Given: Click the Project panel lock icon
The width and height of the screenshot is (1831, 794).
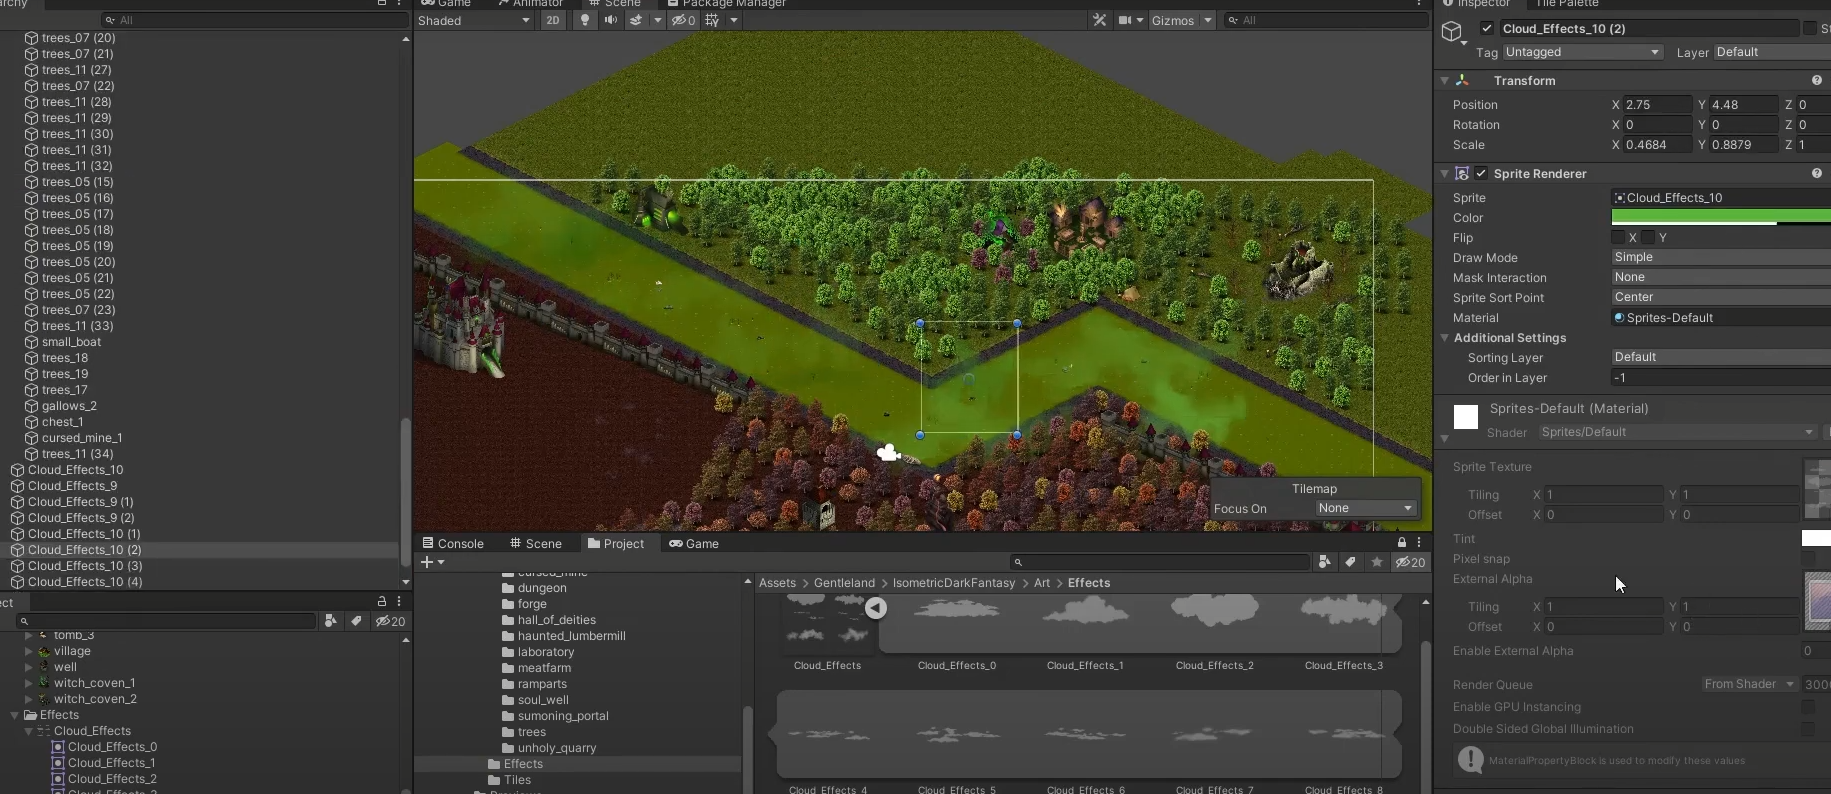Looking at the screenshot, I should pyautogui.click(x=1401, y=543).
